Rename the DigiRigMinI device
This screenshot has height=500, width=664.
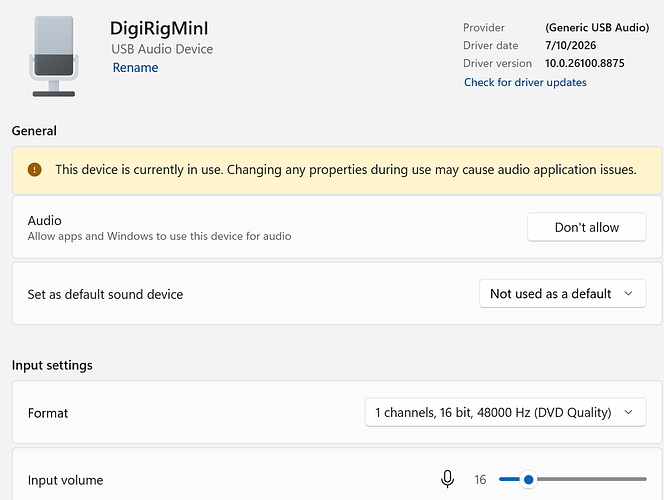[136, 68]
